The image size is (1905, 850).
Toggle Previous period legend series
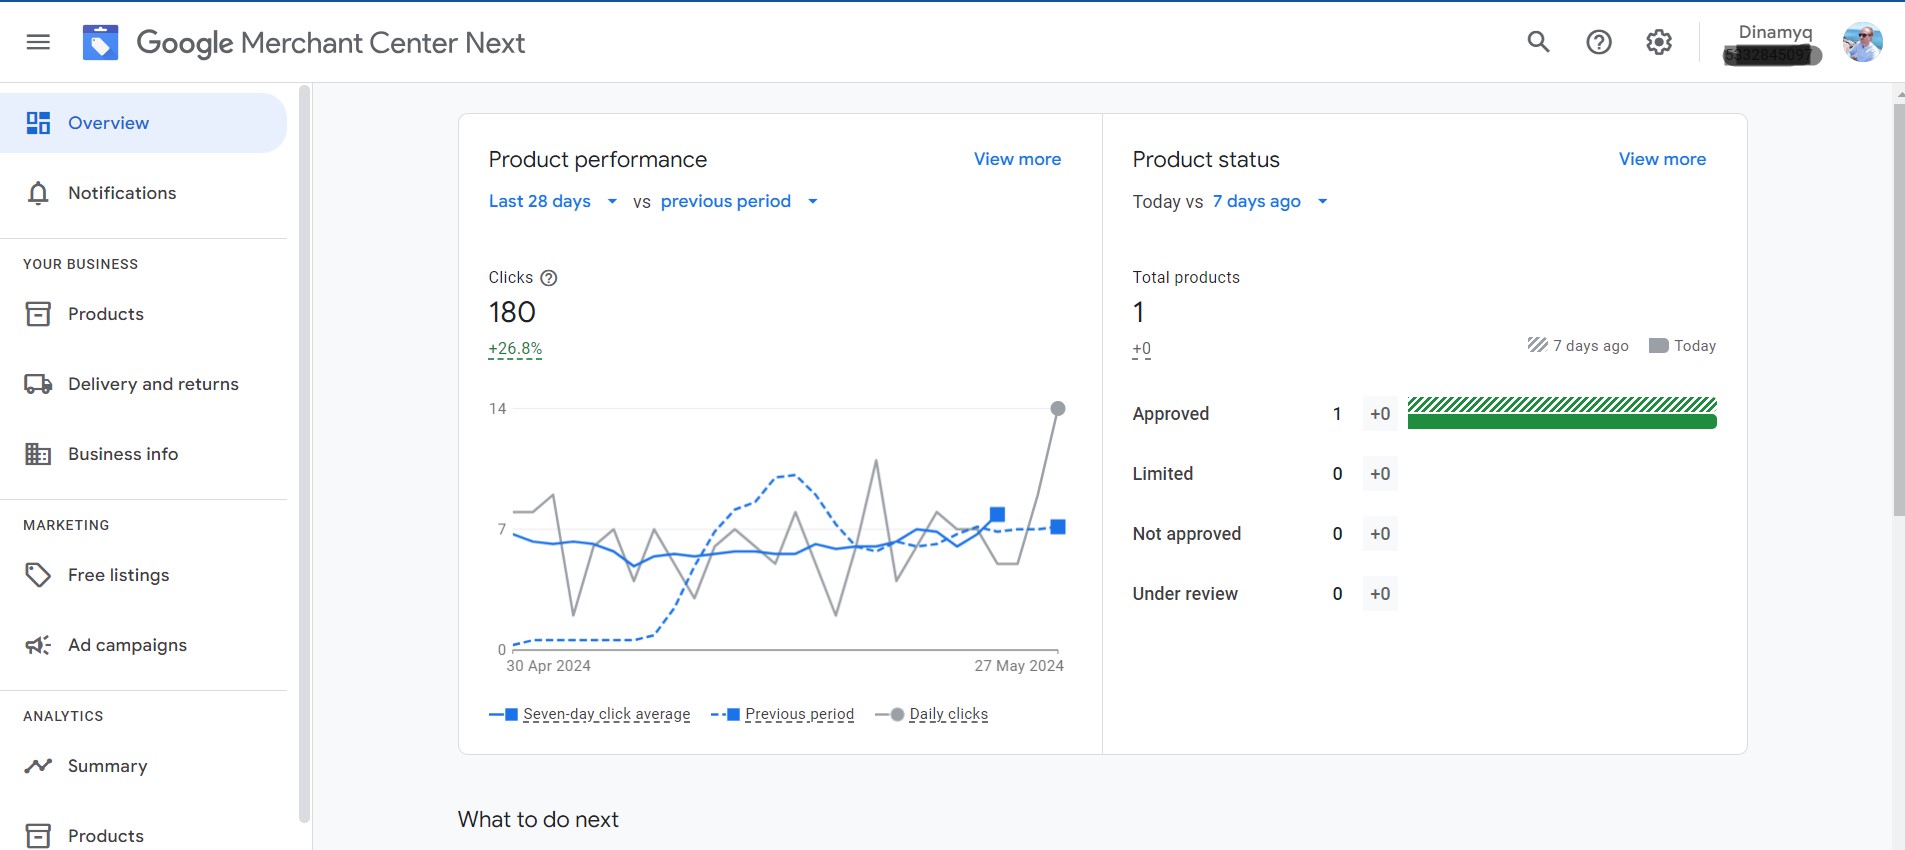(x=782, y=714)
